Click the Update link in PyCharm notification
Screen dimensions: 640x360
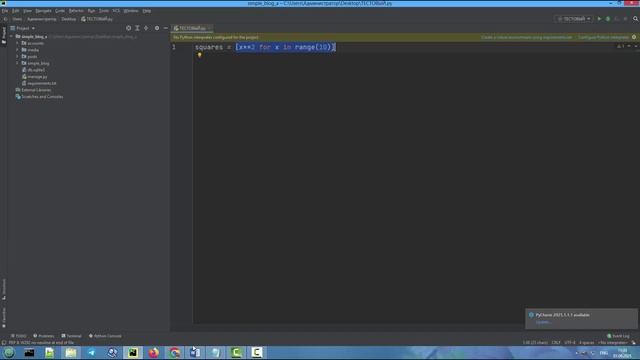(x=543, y=322)
